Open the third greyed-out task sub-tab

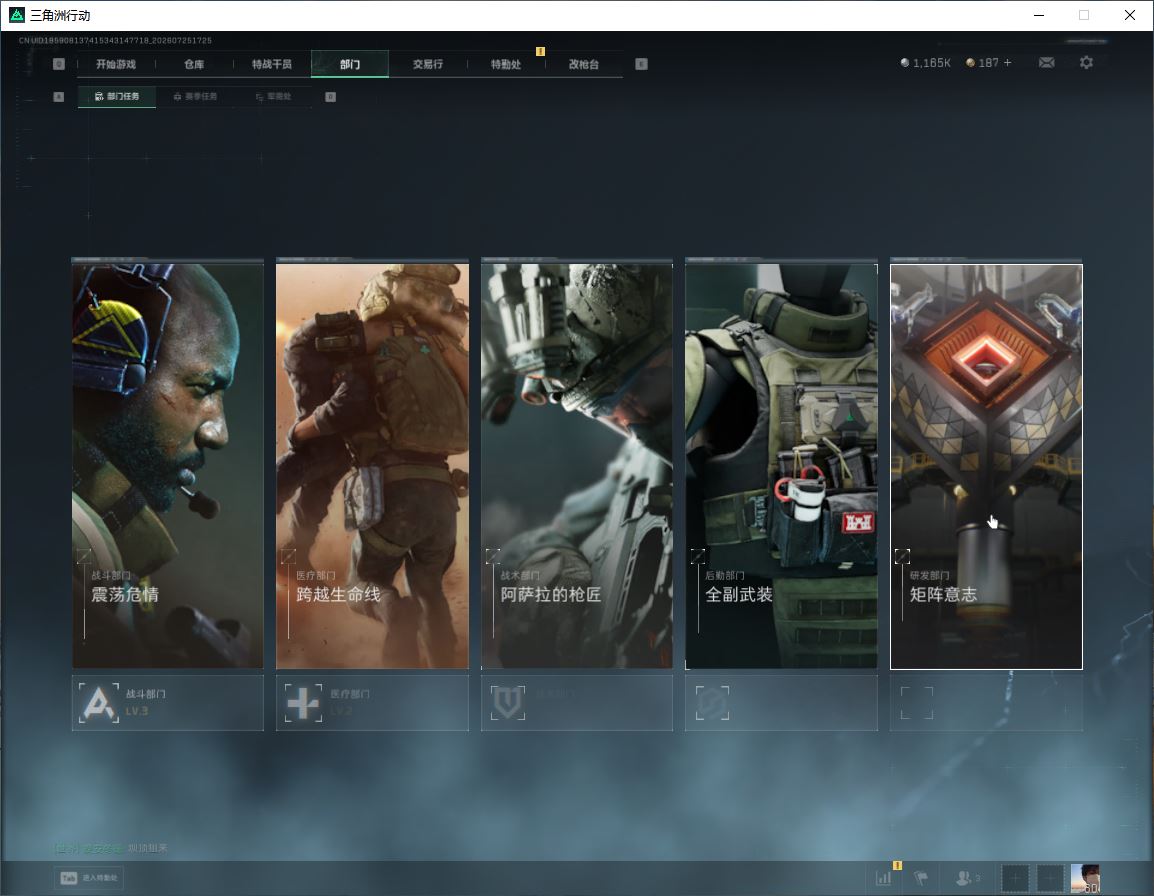coord(273,96)
